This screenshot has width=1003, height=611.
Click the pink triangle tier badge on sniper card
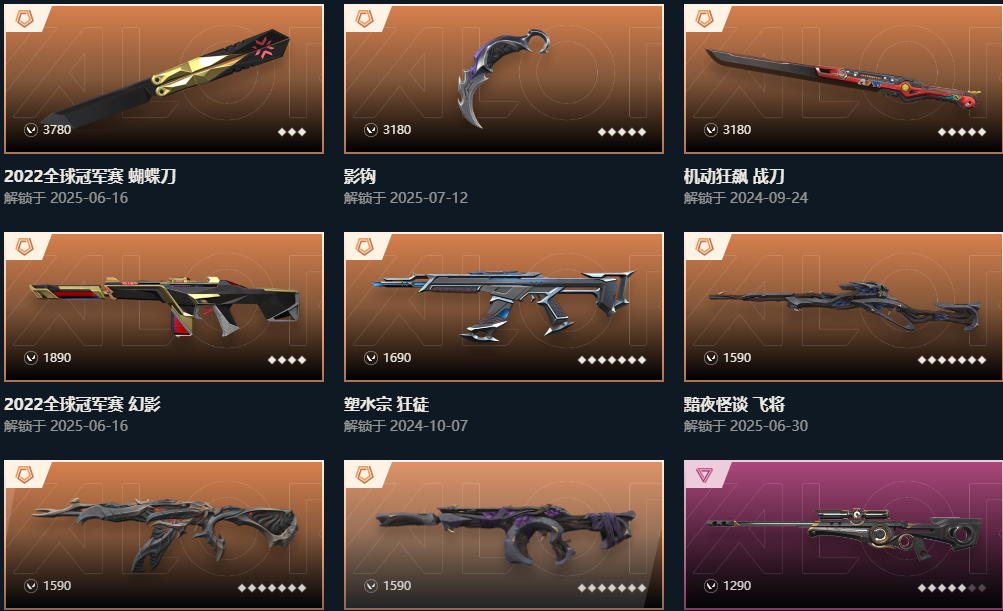(x=704, y=475)
